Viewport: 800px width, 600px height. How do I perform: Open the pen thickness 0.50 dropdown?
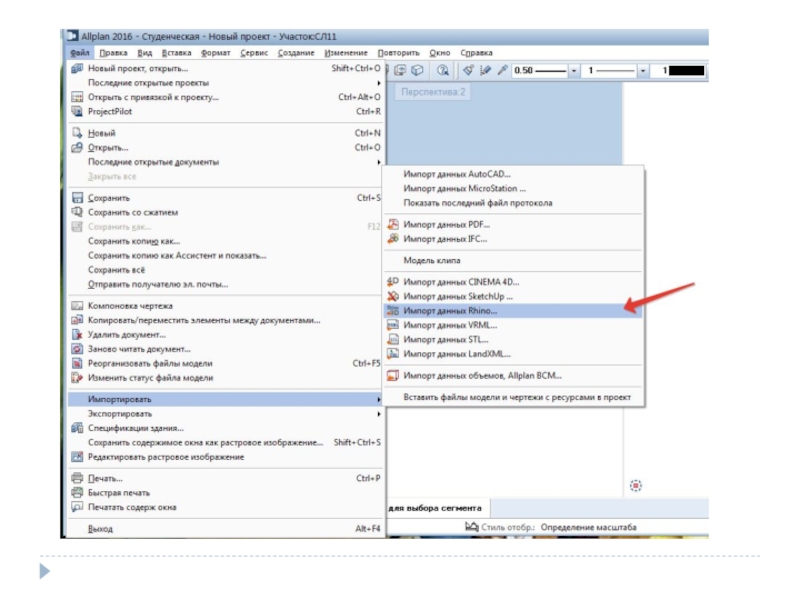574,72
